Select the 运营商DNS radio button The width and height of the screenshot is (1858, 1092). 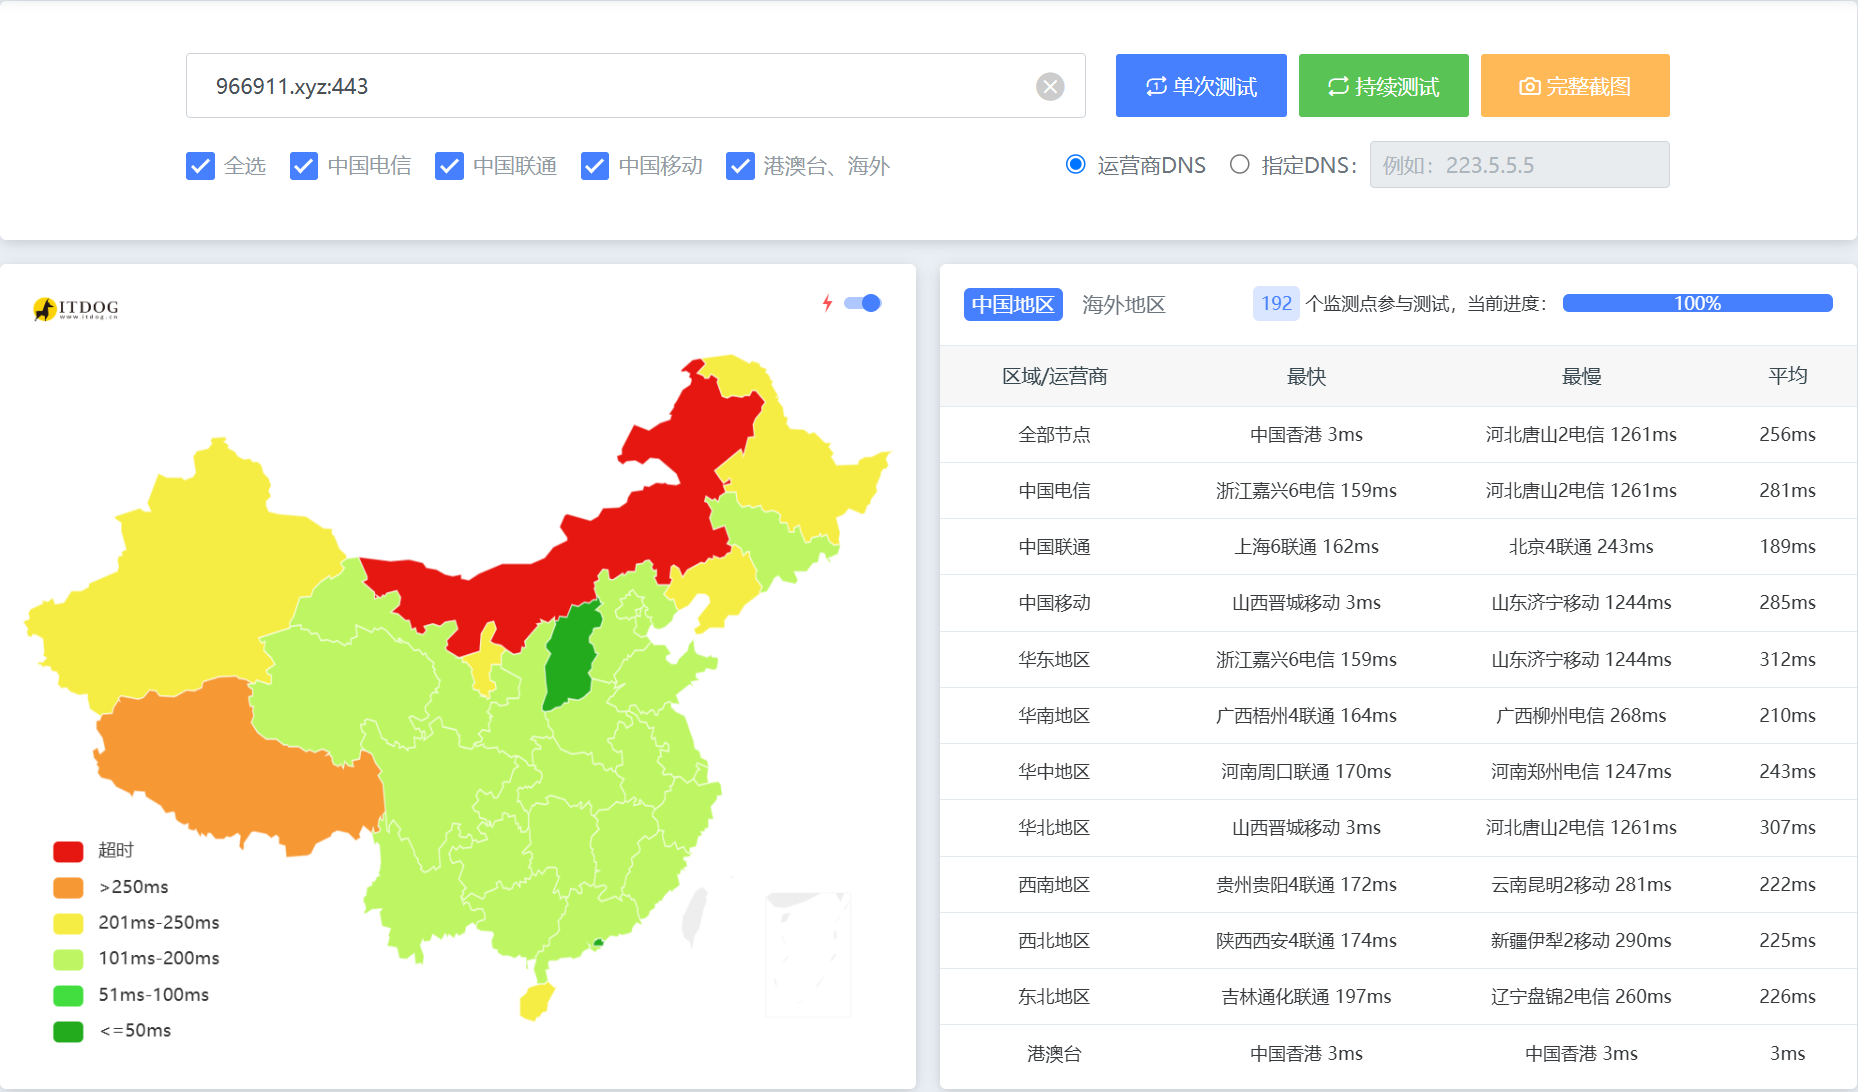(1076, 164)
